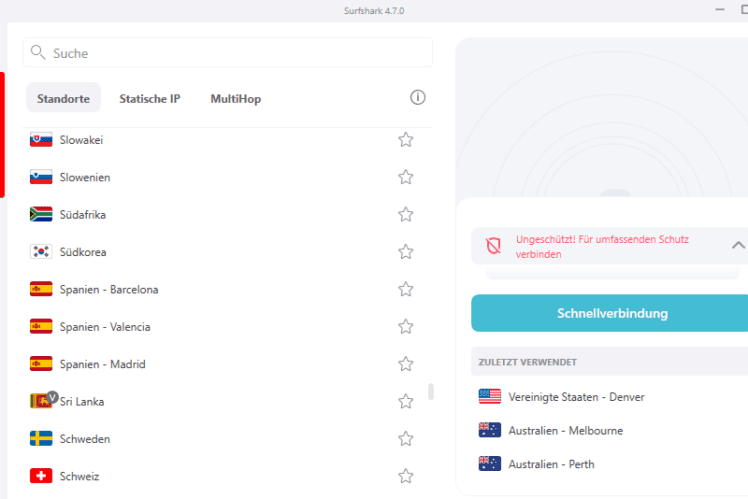Select the Standorte tab
The height and width of the screenshot is (499, 748).
(x=63, y=98)
